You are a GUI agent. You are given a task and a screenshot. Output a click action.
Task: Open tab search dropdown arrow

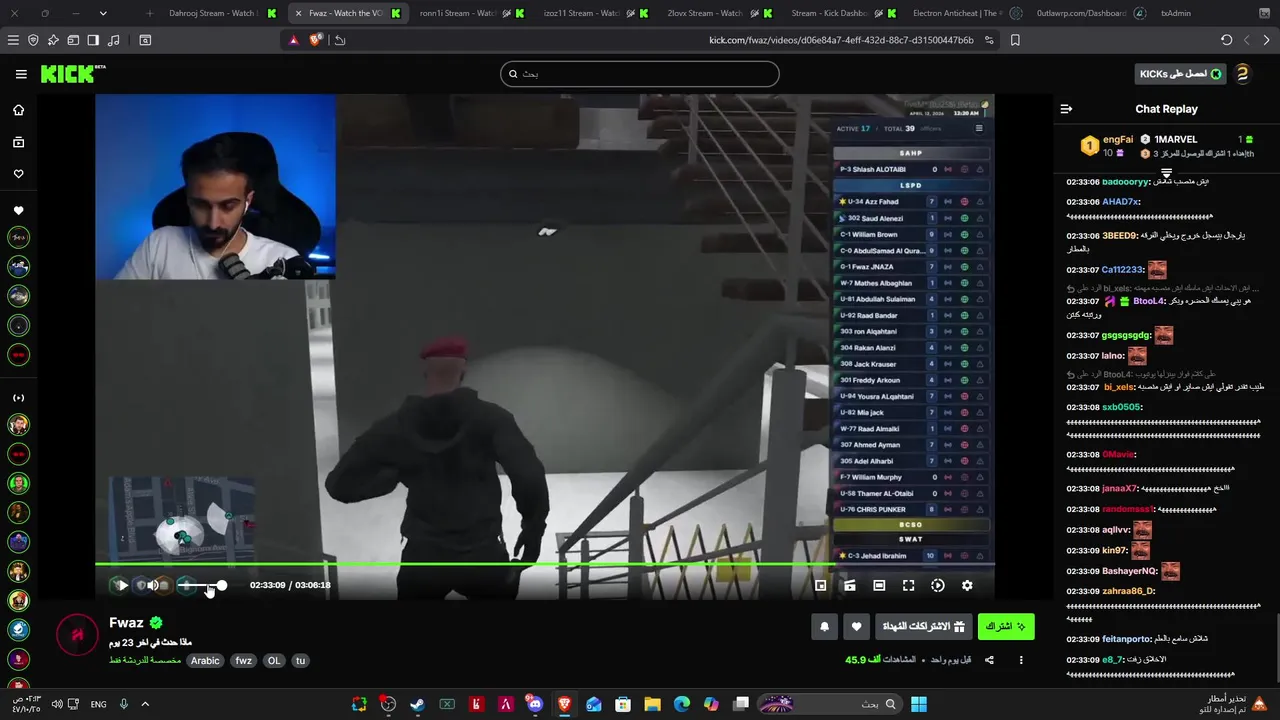pyautogui.click(x=103, y=13)
